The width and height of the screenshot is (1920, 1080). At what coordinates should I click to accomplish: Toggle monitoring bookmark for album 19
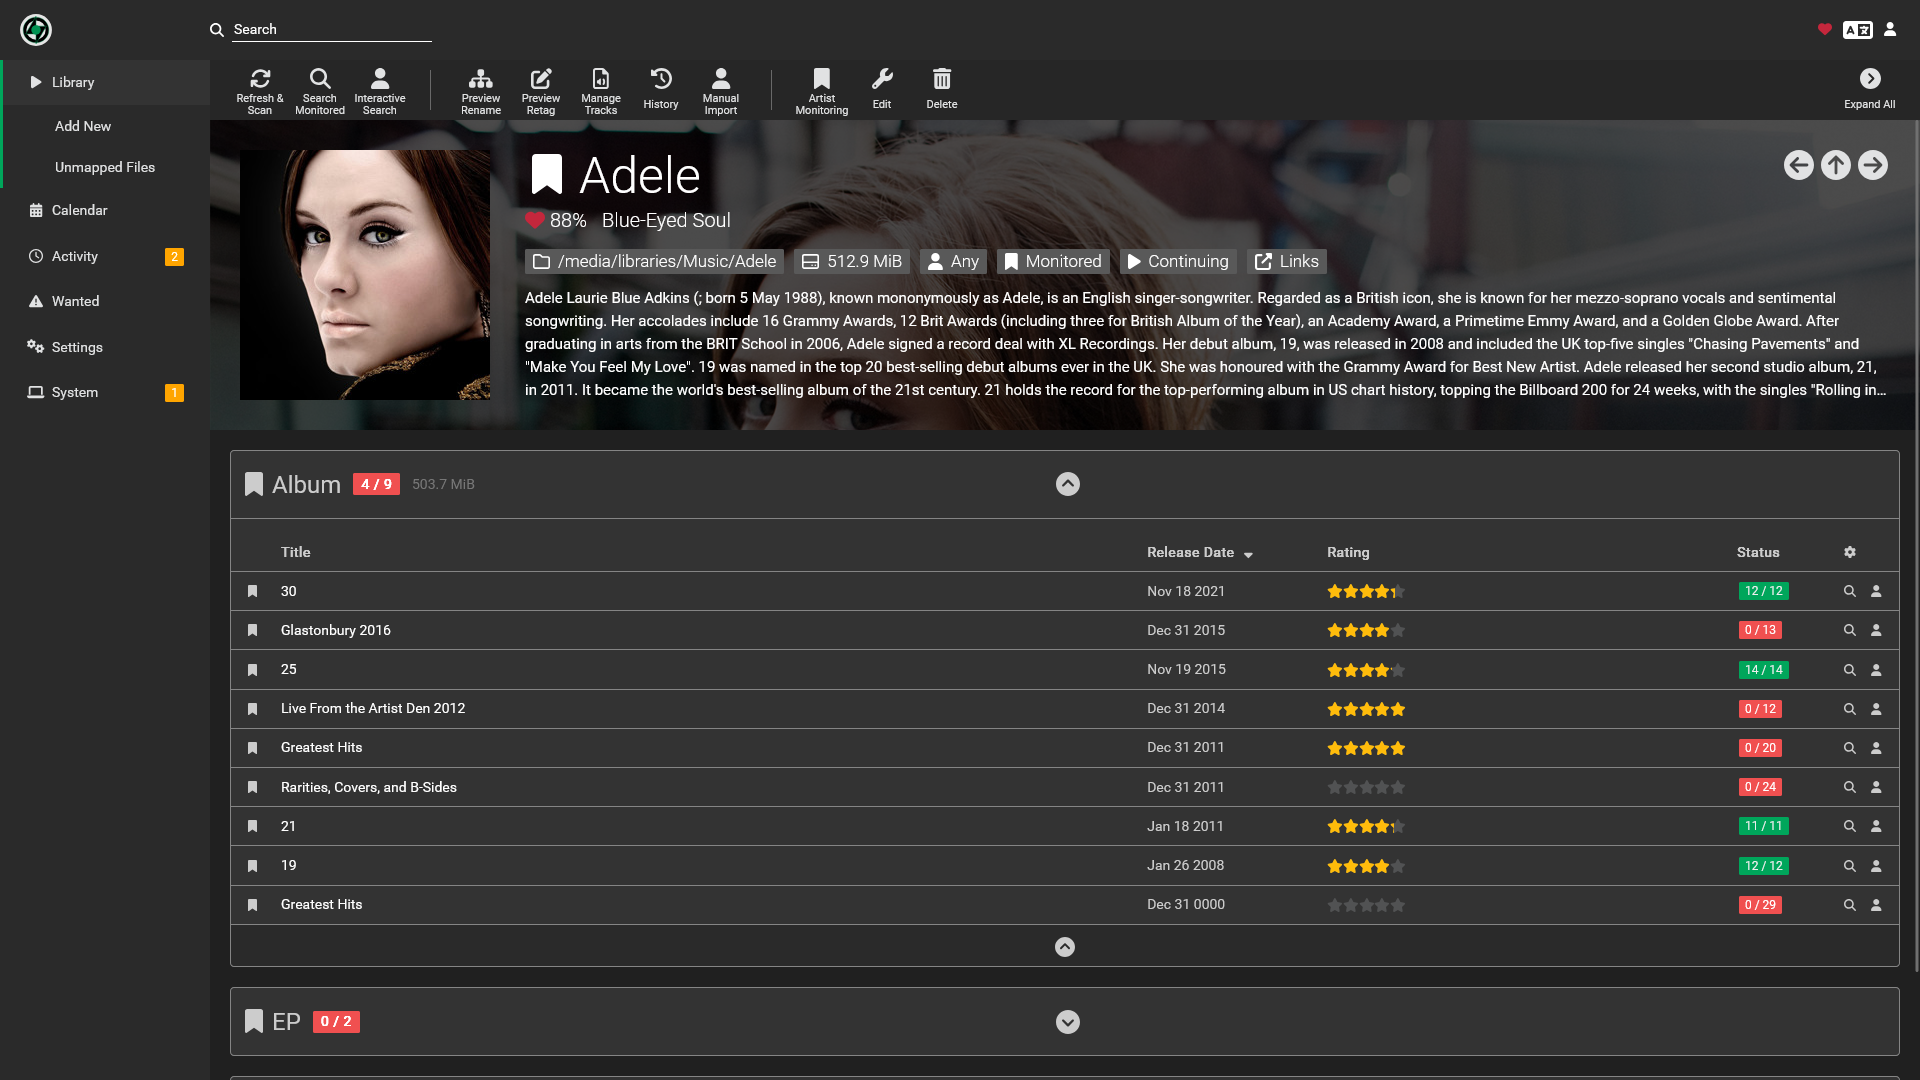click(253, 866)
